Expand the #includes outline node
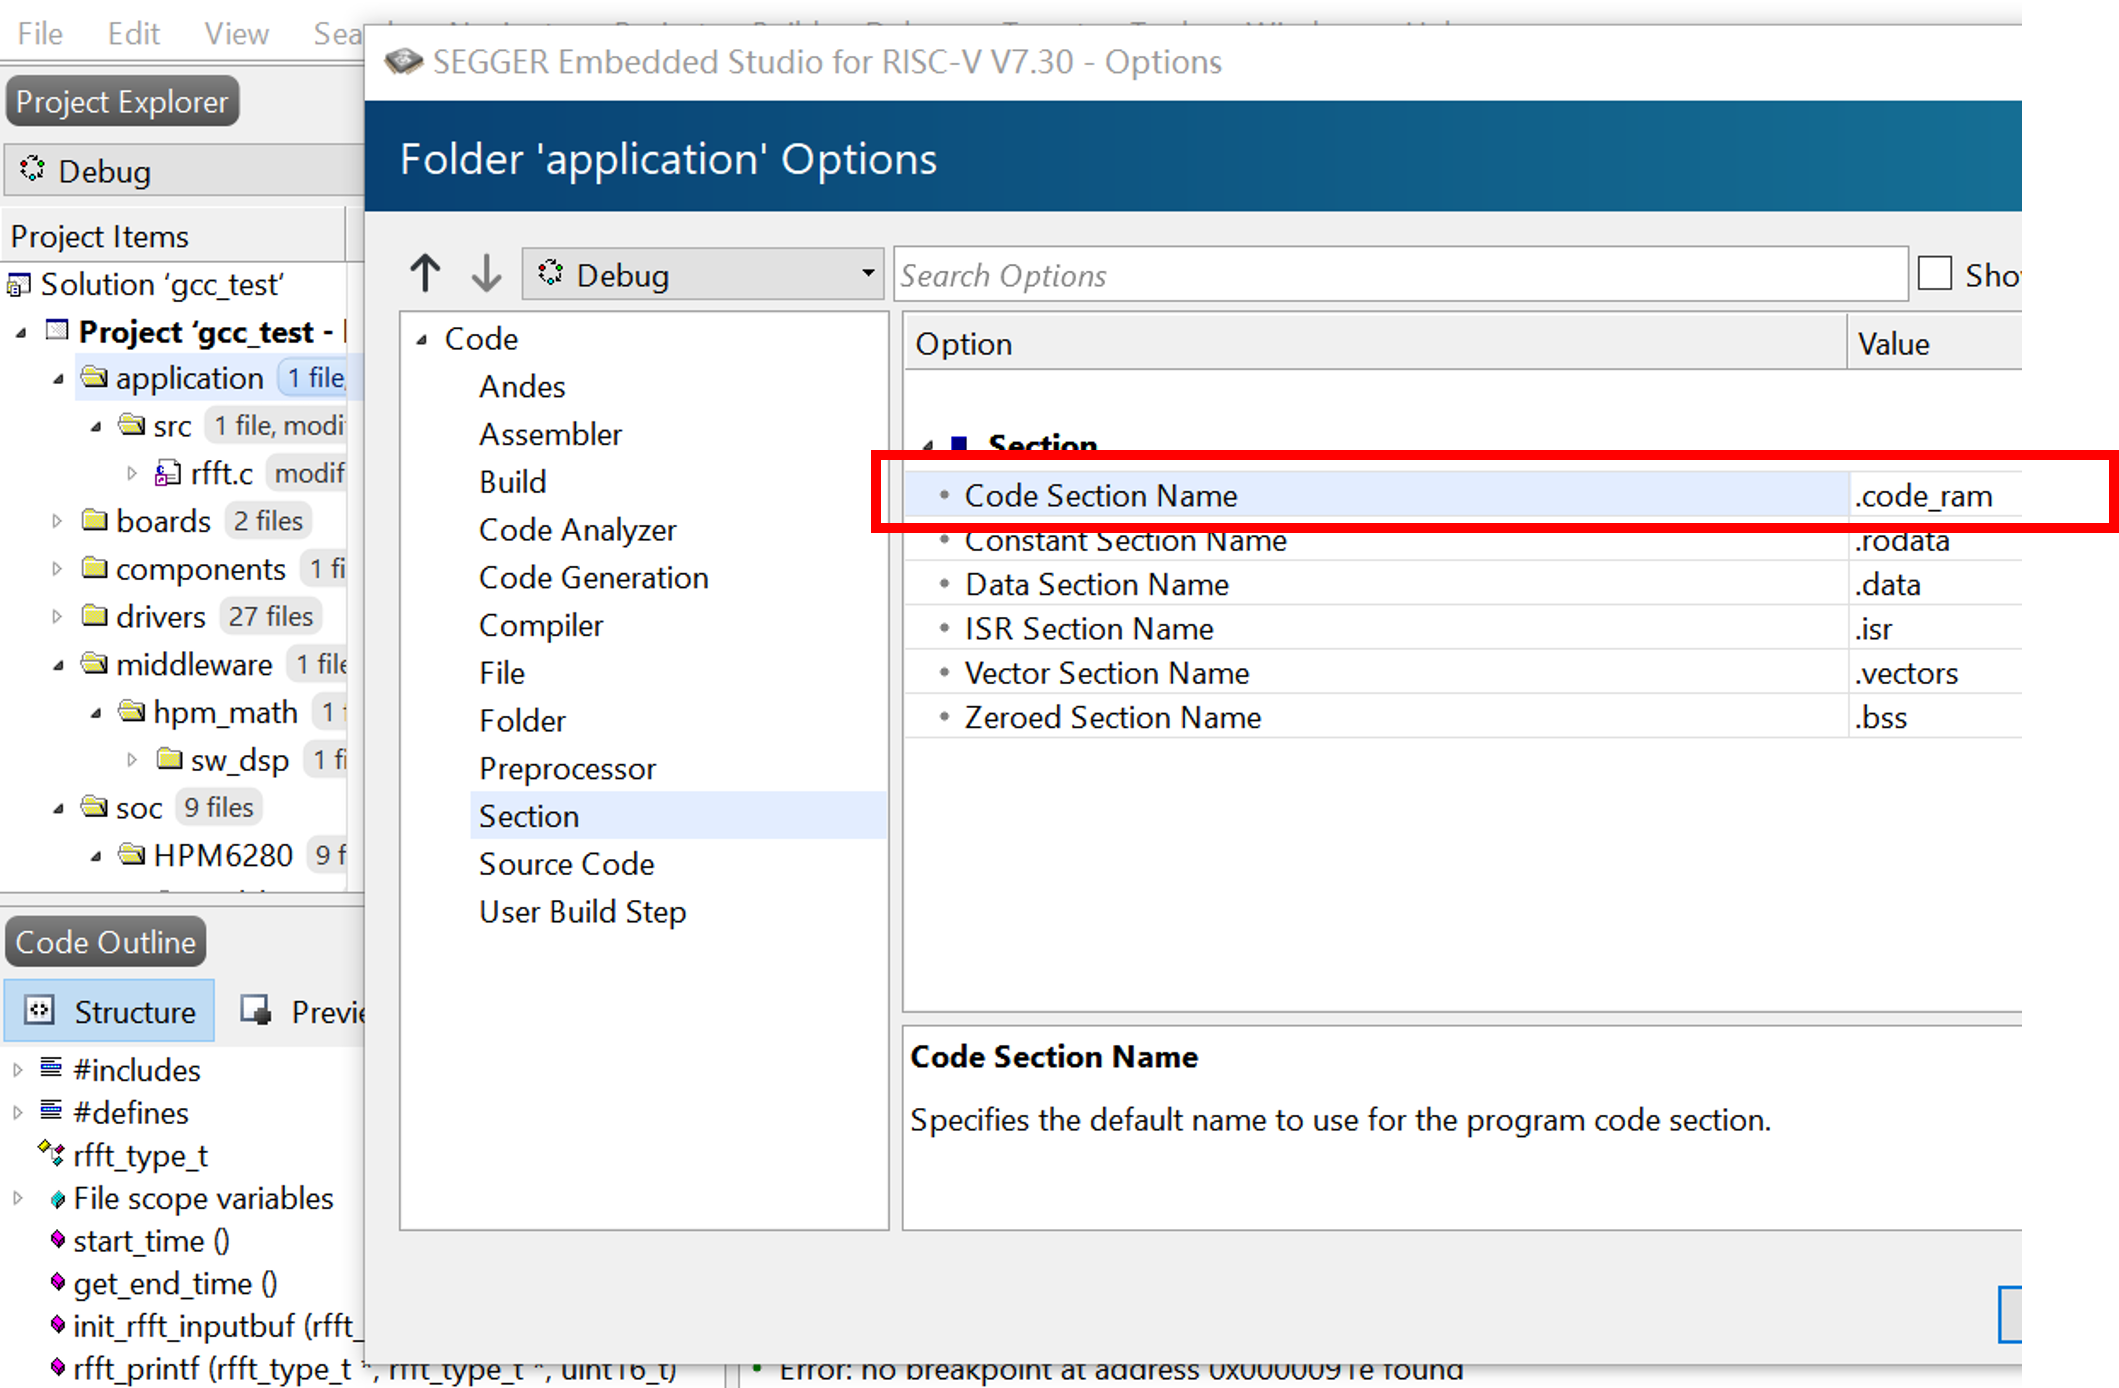The height and width of the screenshot is (1388, 2119). [18, 1071]
